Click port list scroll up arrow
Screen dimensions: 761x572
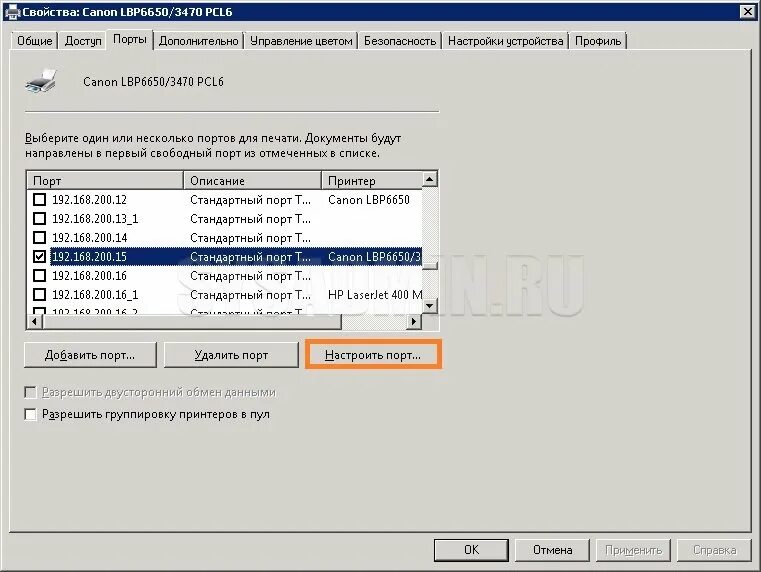(430, 180)
